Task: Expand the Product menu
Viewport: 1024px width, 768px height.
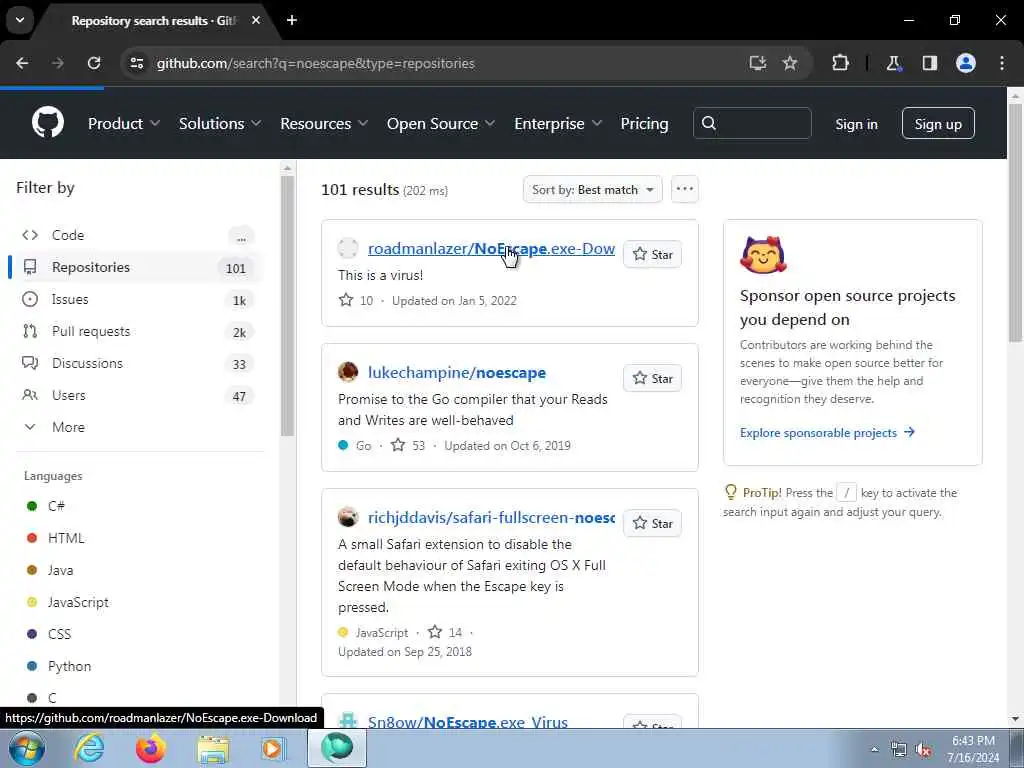Action: [x=124, y=123]
